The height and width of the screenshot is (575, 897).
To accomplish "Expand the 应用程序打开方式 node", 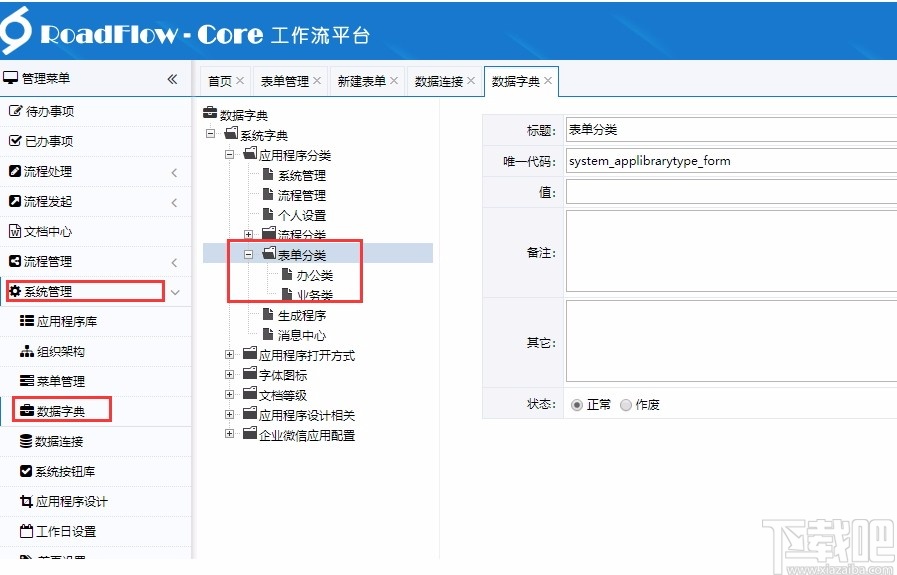I will pyautogui.click(x=229, y=354).
